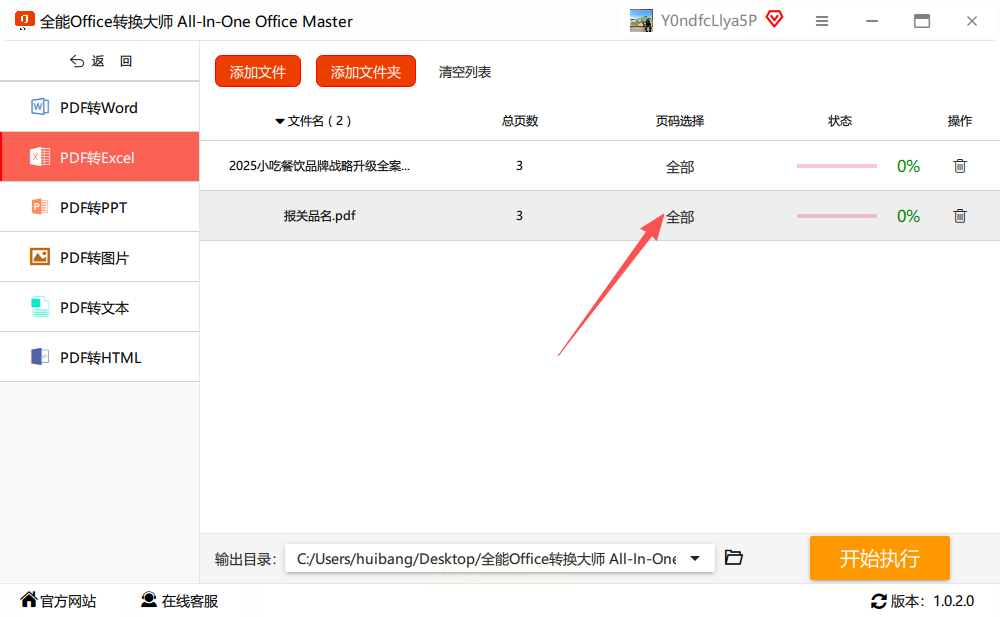Click the PowerPoint icon beside PDF转PPT

coord(40,207)
